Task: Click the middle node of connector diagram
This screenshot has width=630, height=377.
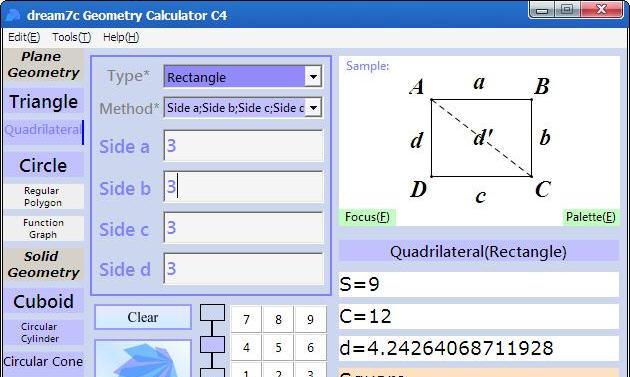Action: [213, 345]
